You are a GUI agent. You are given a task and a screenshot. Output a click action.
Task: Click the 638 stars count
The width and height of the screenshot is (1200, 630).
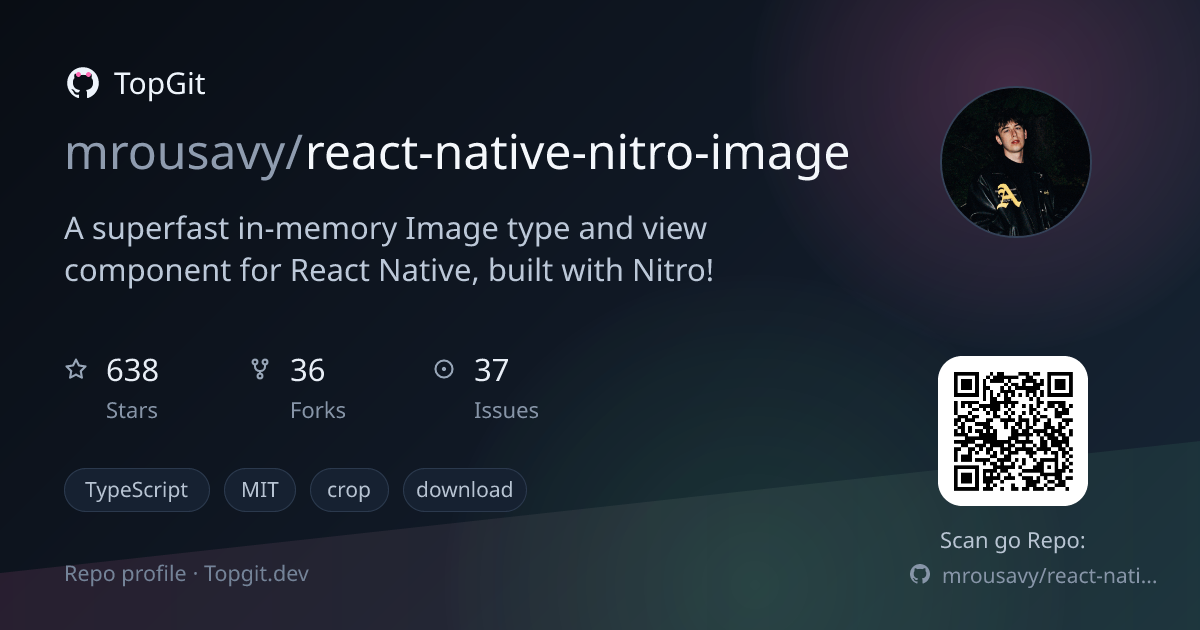(132, 371)
